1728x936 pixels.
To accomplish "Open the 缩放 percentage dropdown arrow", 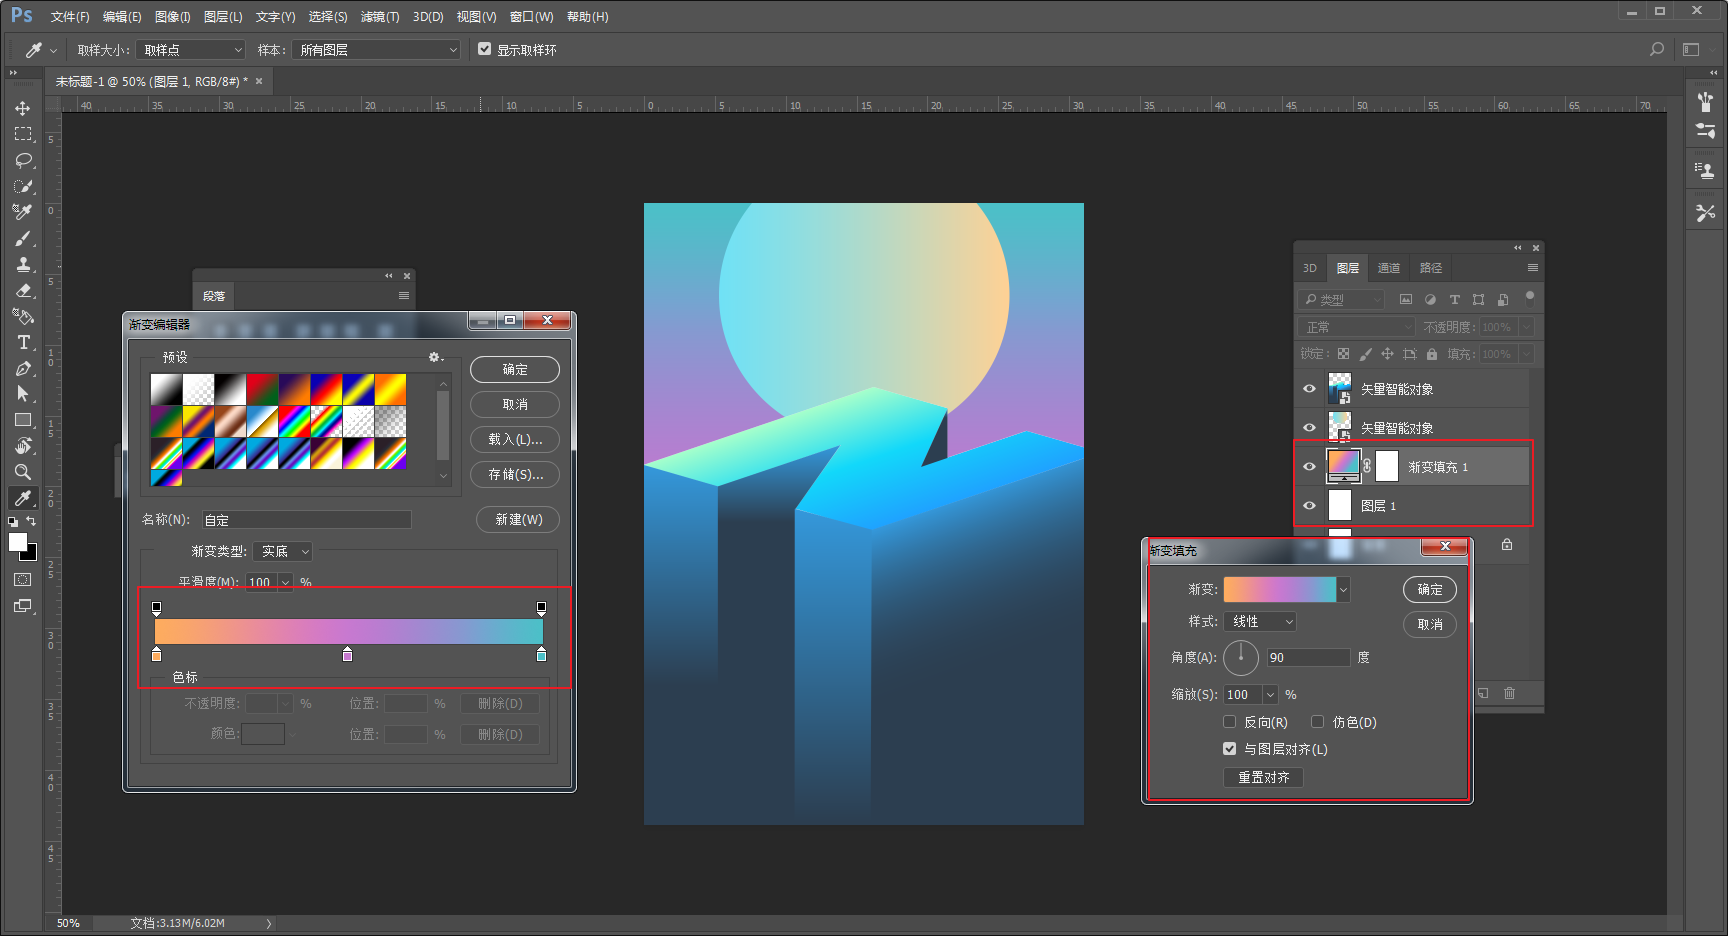I will pos(1270,695).
